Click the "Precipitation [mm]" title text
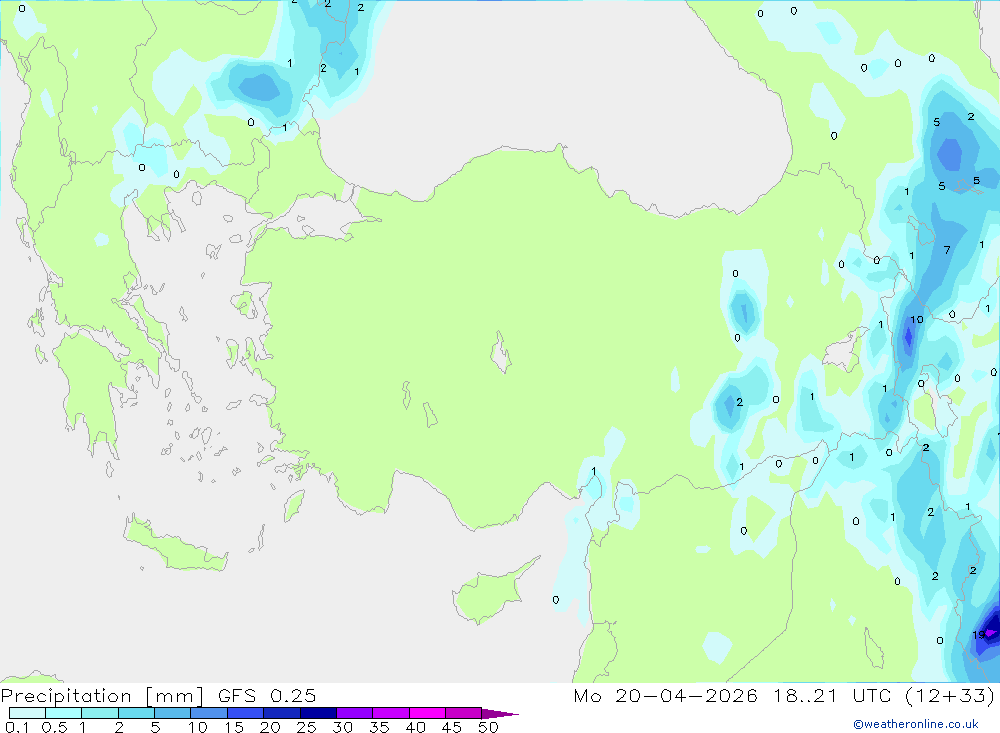1000x733 pixels. pos(102,696)
